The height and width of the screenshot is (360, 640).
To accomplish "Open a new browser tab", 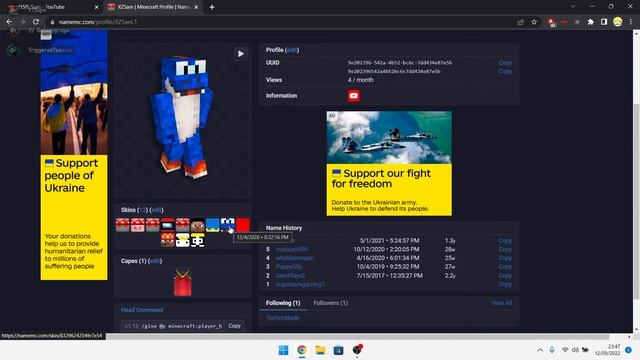I will coord(212,7).
